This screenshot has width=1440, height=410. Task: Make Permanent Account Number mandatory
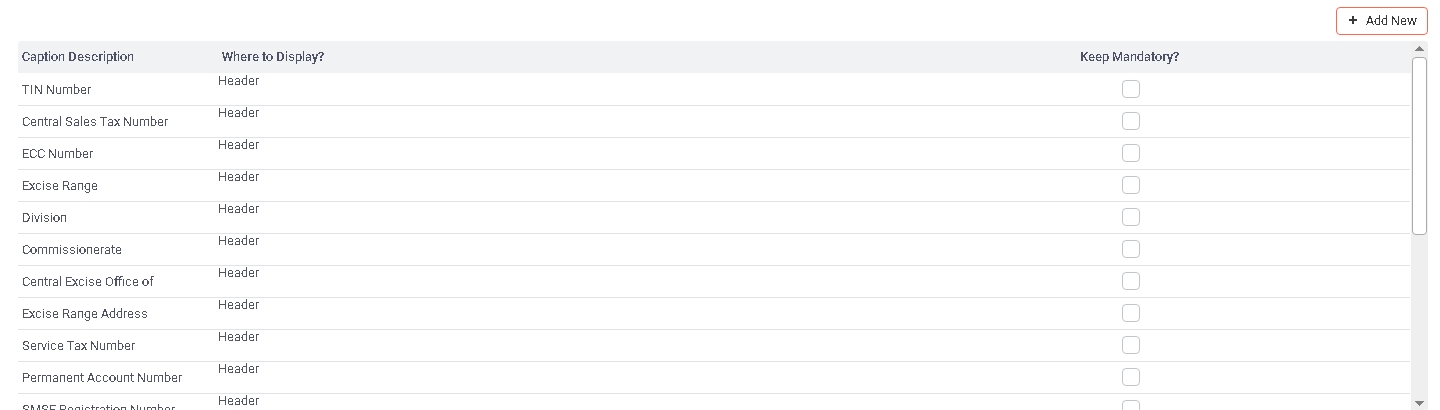point(1130,377)
